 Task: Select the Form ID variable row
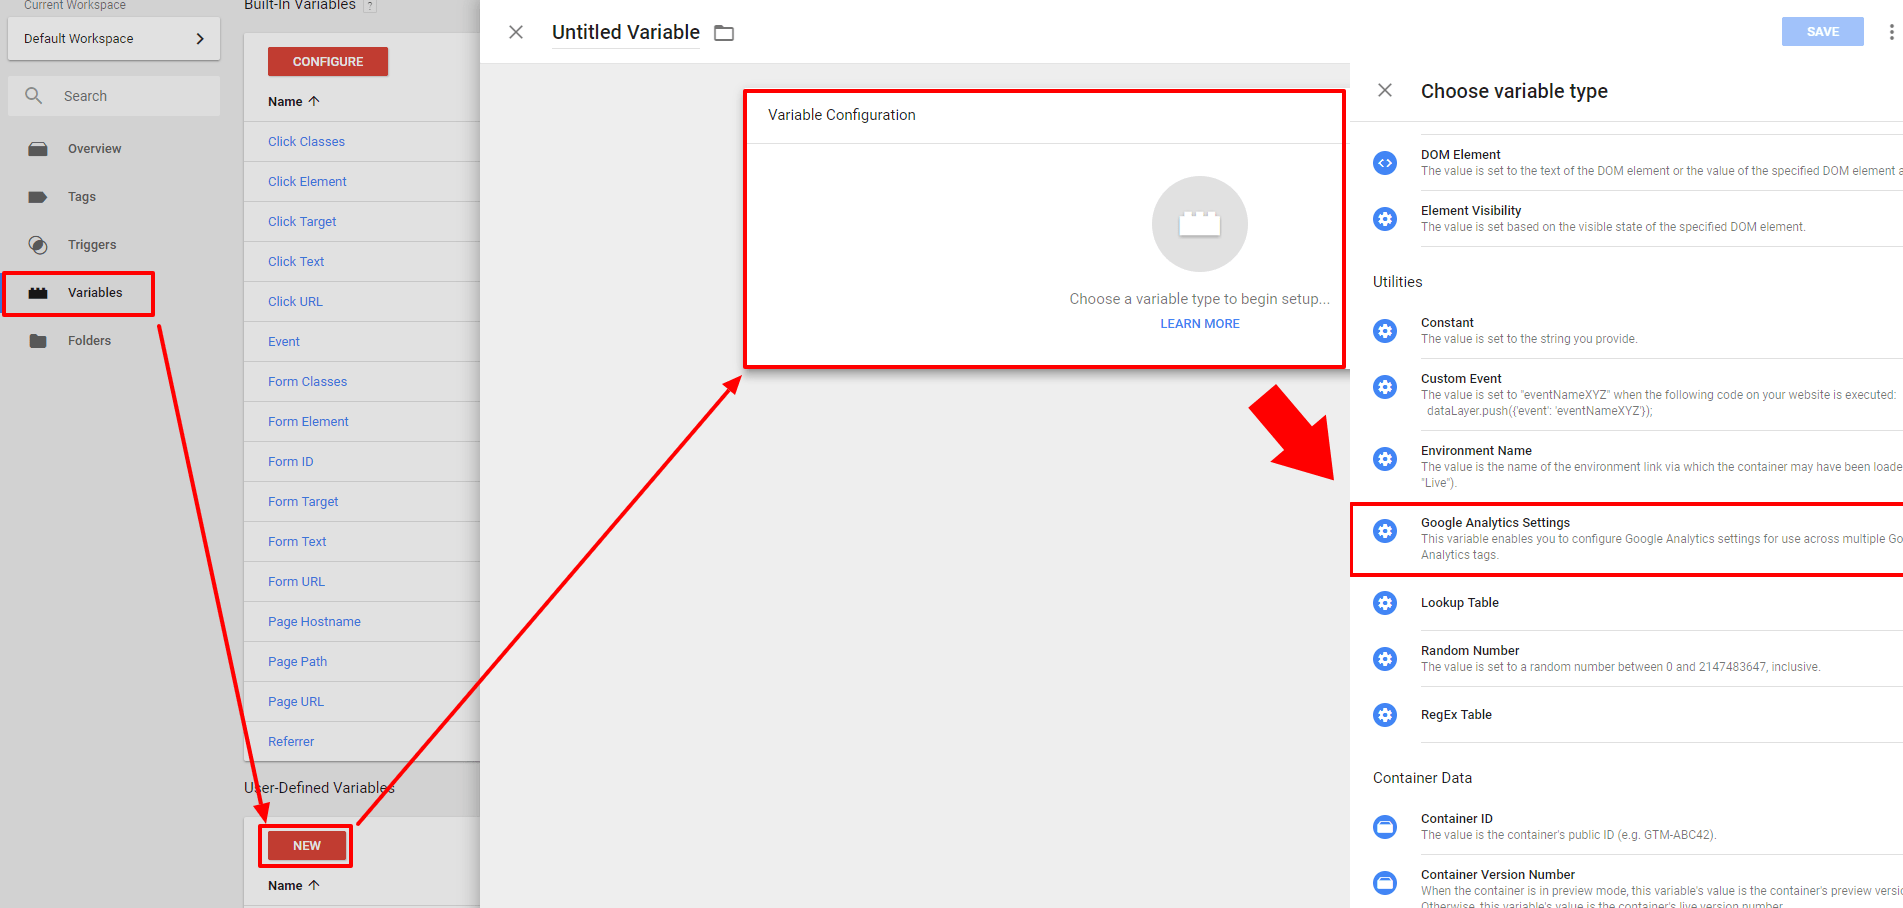coord(362,462)
